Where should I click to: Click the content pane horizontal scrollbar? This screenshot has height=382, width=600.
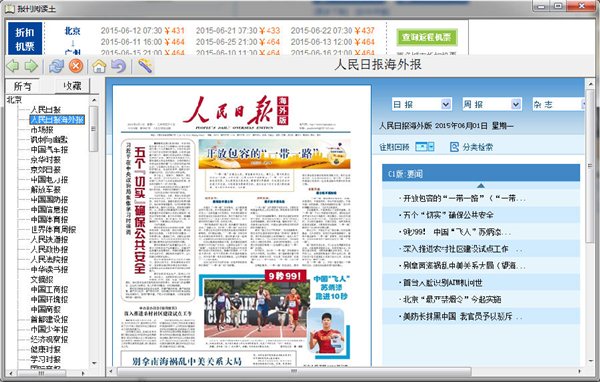coord(294,371)
